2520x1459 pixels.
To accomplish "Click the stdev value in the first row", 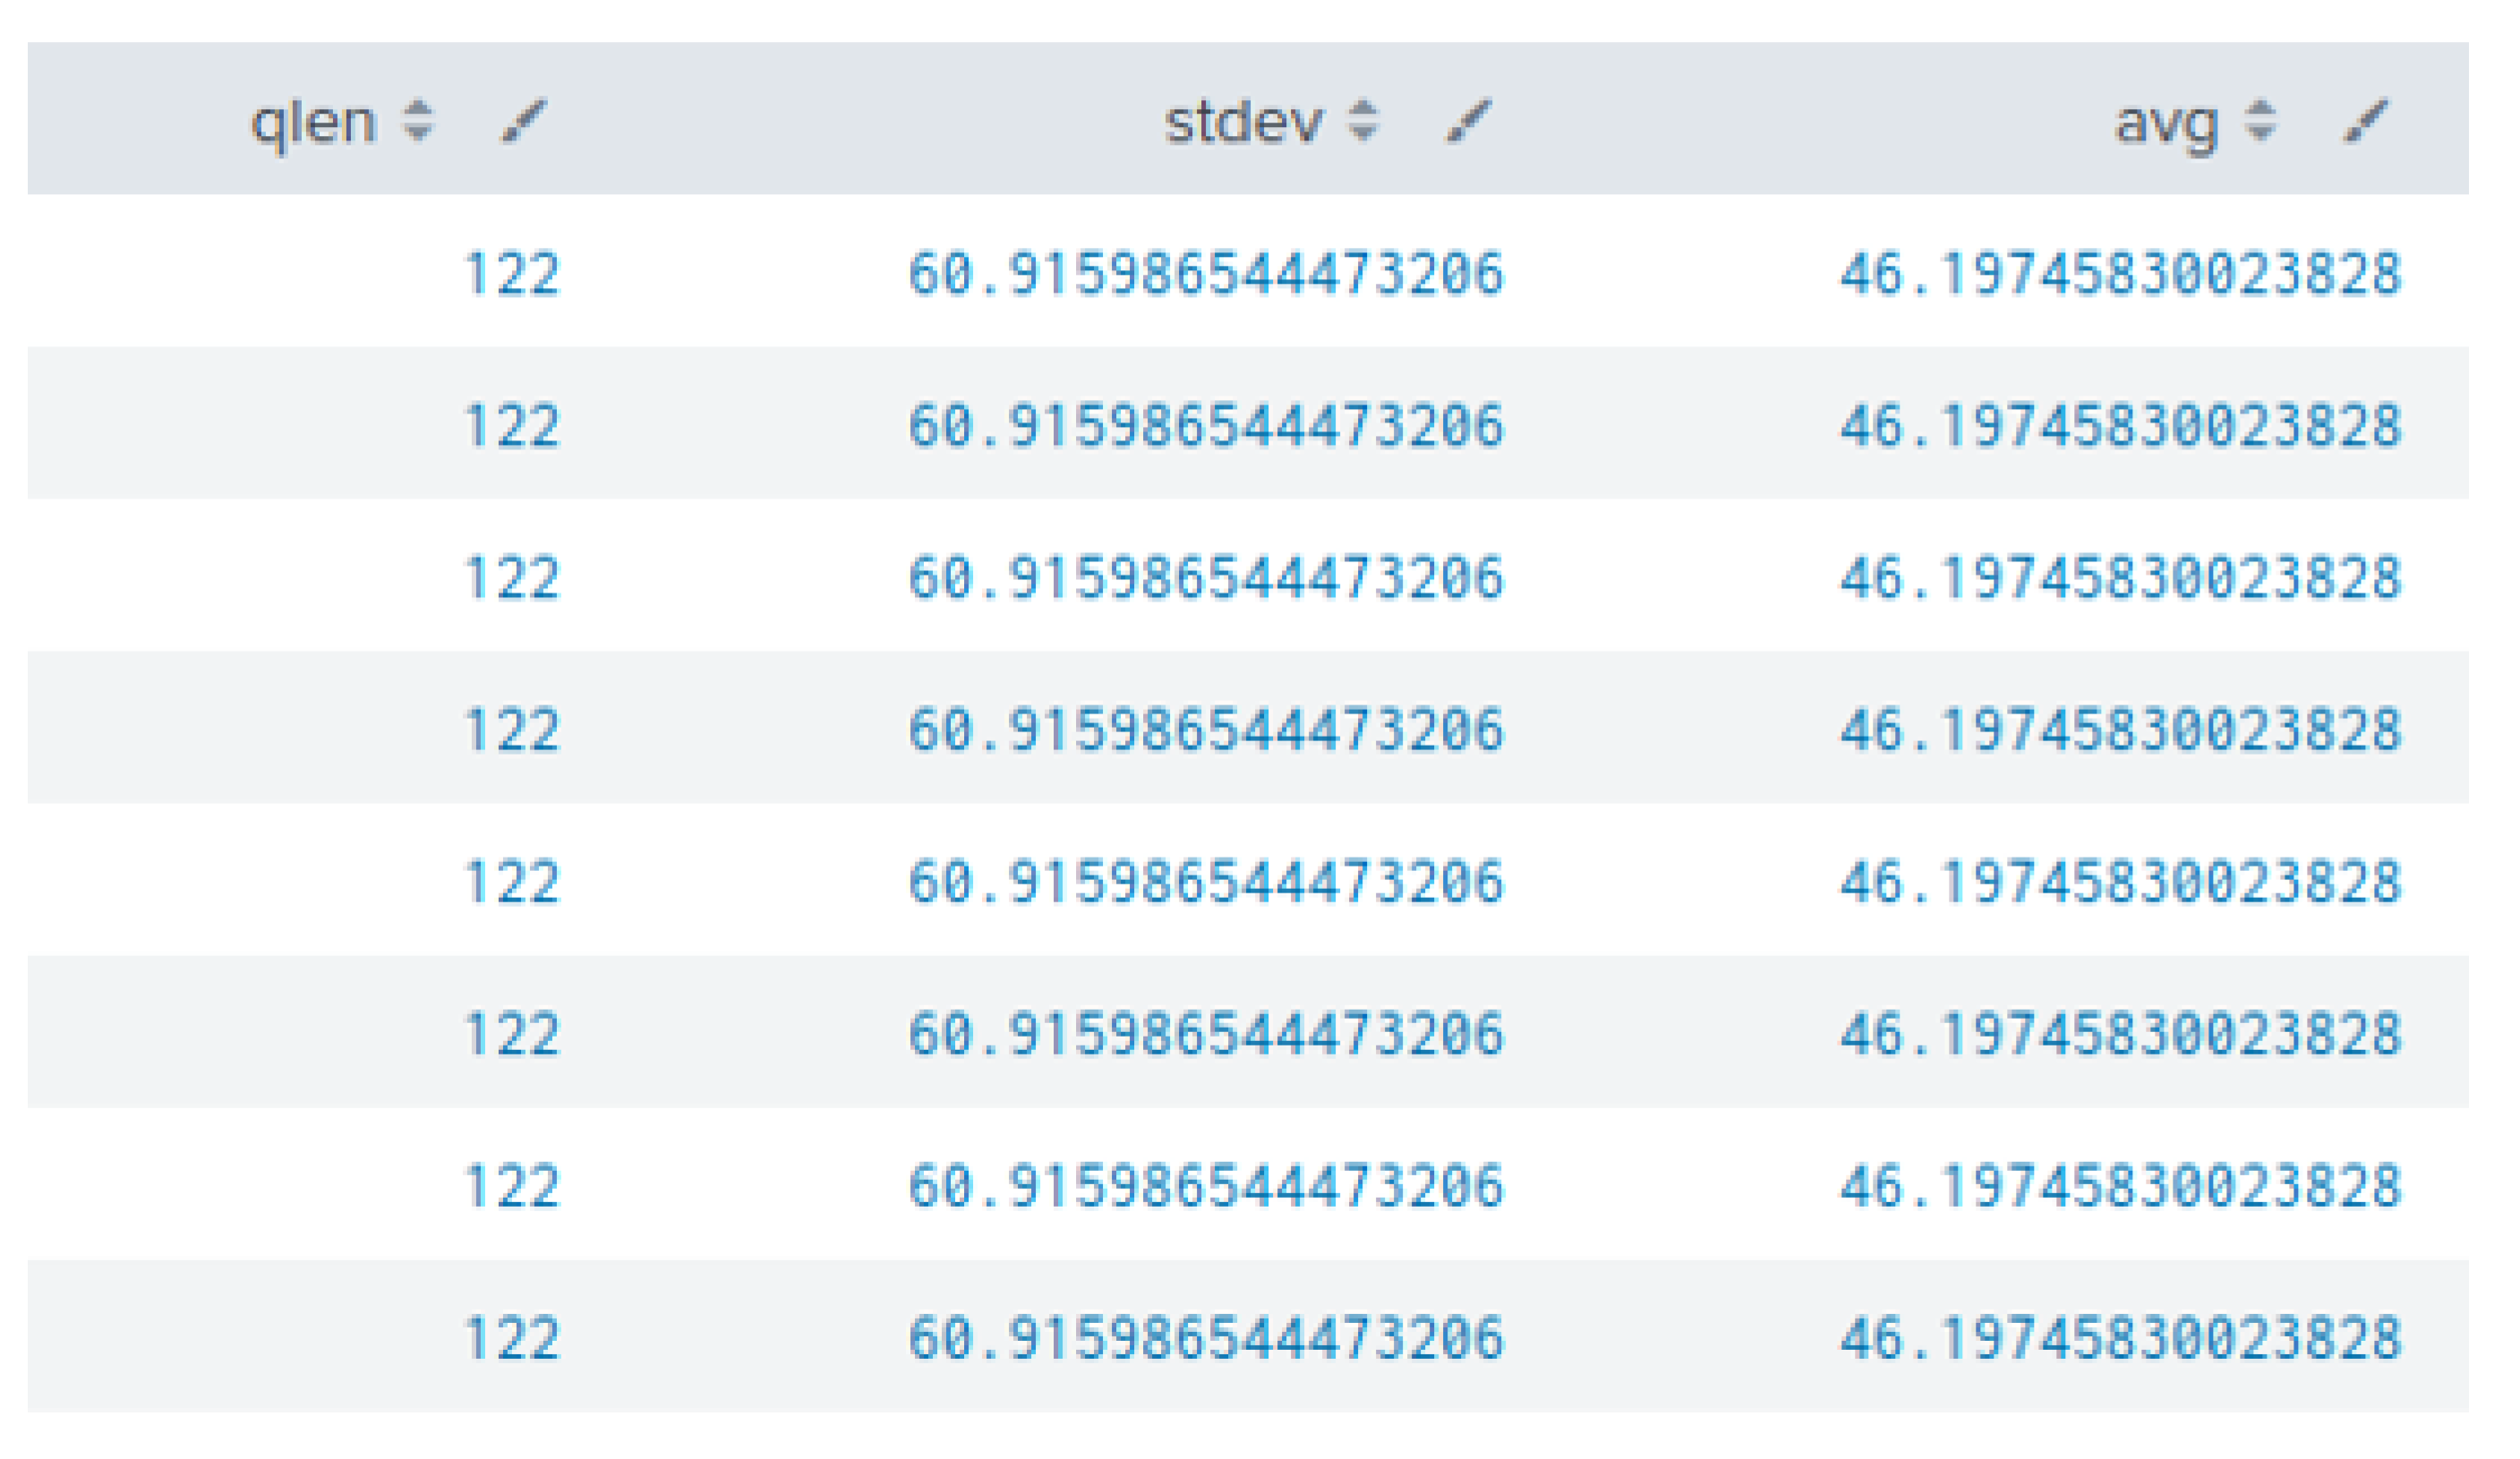I will (x=1205, y=273).
